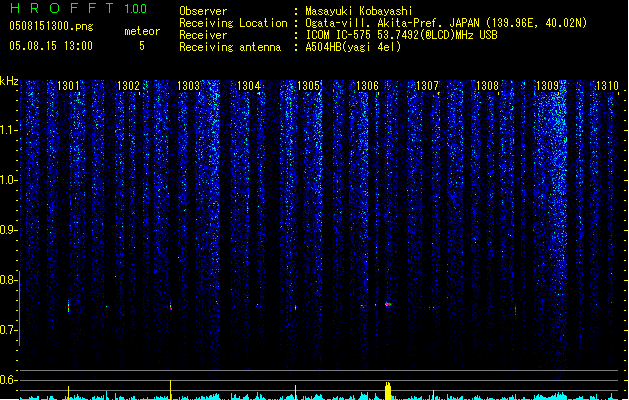Click the 1308 time marker

(487, 86)
